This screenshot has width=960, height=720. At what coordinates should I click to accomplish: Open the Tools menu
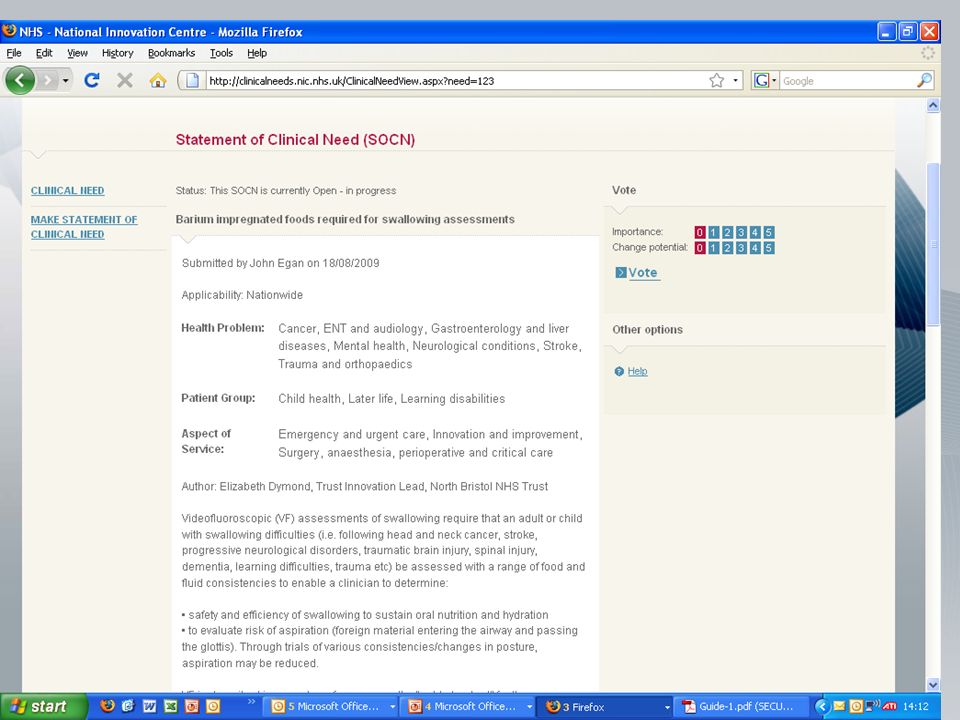coord(221,53)
